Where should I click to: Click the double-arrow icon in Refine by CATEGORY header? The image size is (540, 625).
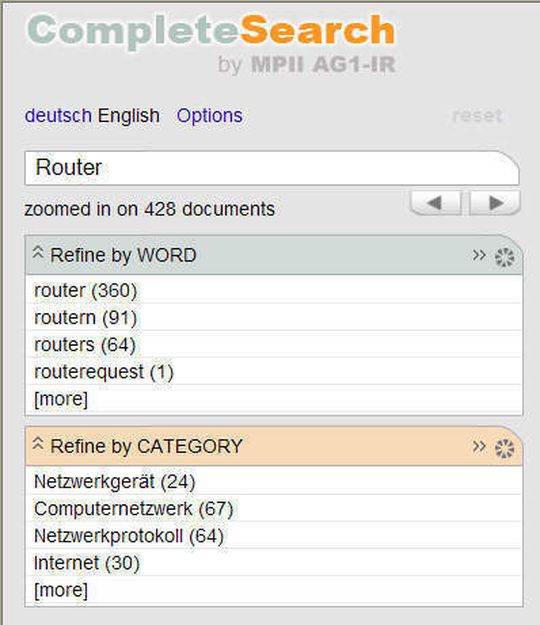[x=479, y=446]
